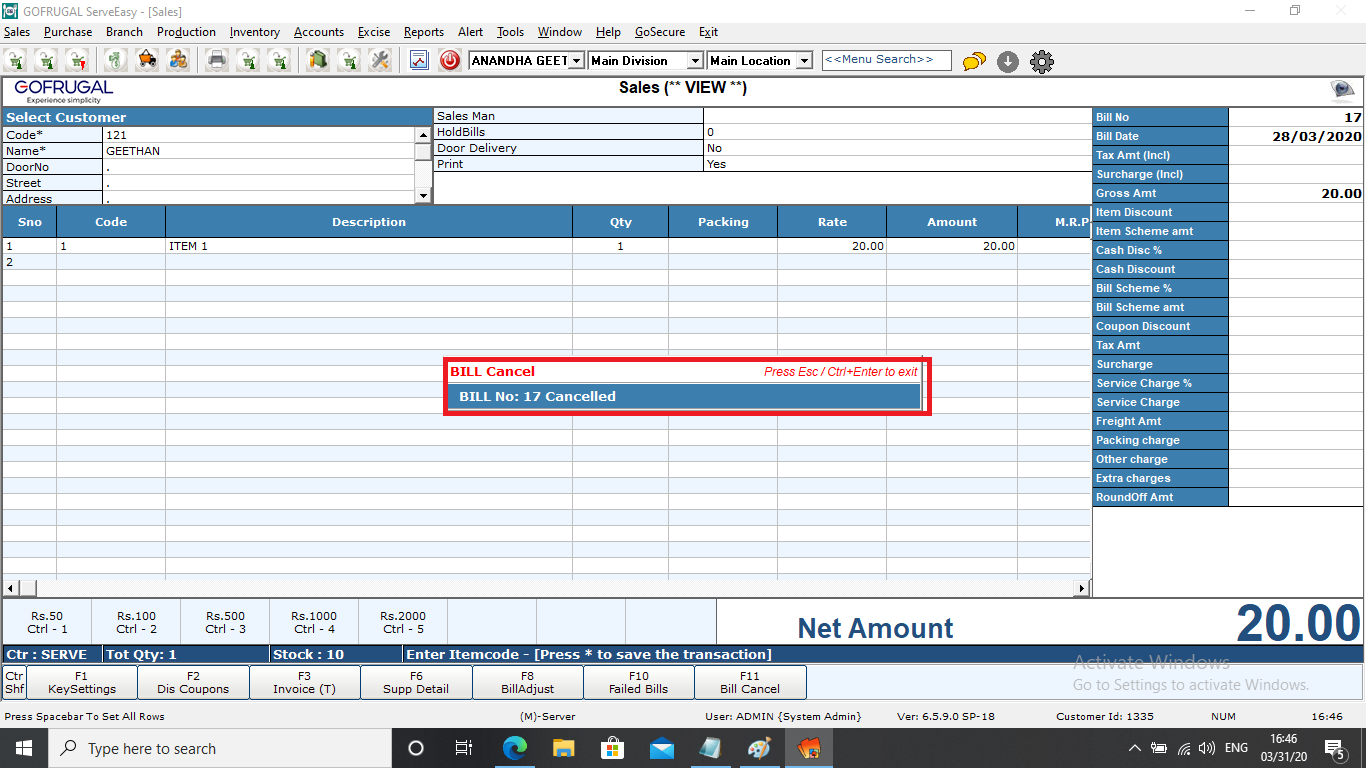Click the F6 Supp Detail button
Screen dimensions: 1366x768
point(416,682)
